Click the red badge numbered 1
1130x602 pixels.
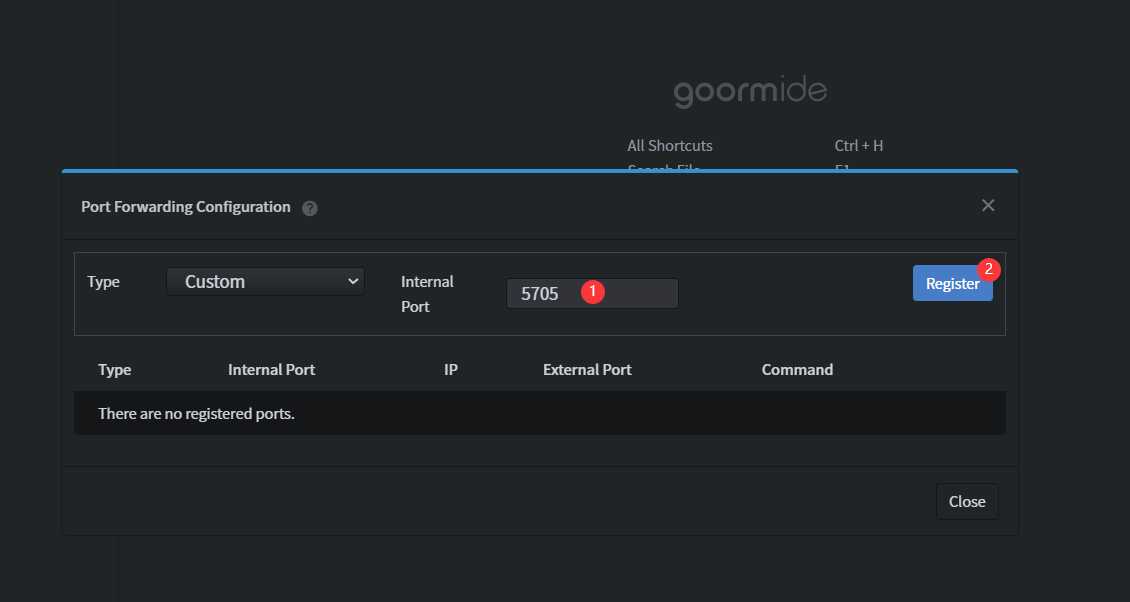pos(592,291)
